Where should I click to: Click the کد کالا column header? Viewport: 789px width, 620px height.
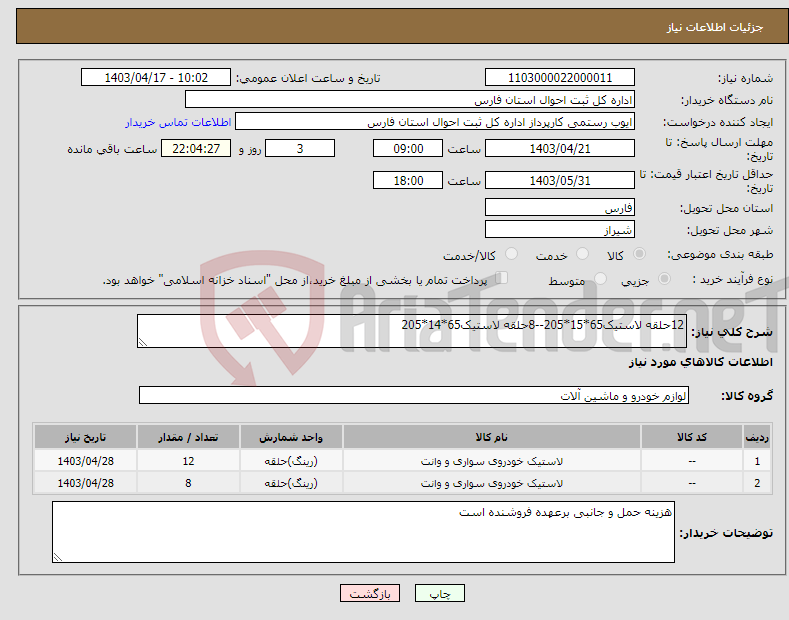pos(692,437)
